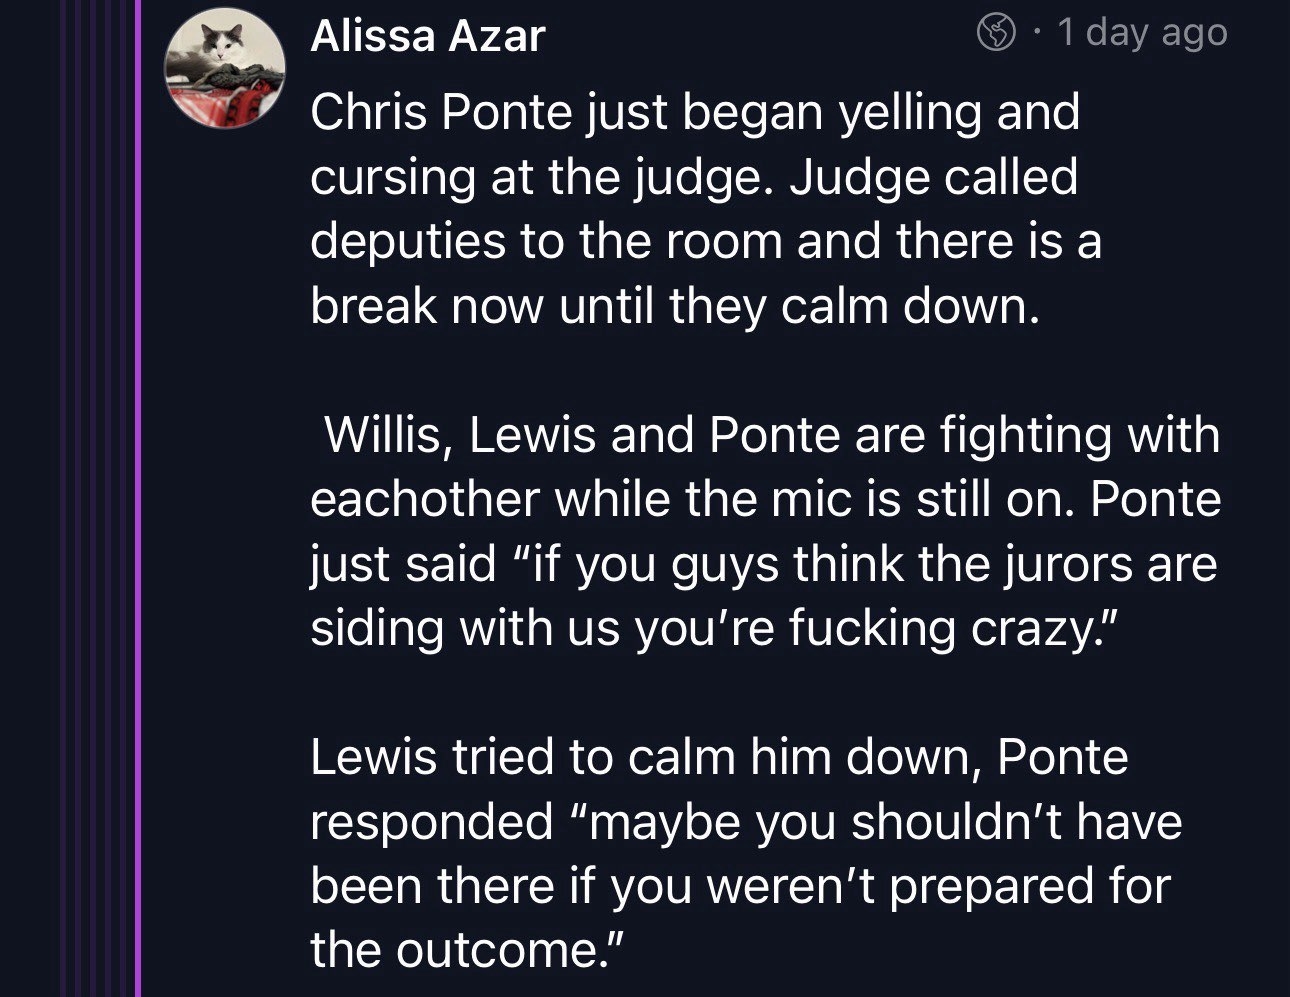Click the words "prepared for" near the post's end
The width and height of the screenshot is (1290, 997).
[1030, 886]
